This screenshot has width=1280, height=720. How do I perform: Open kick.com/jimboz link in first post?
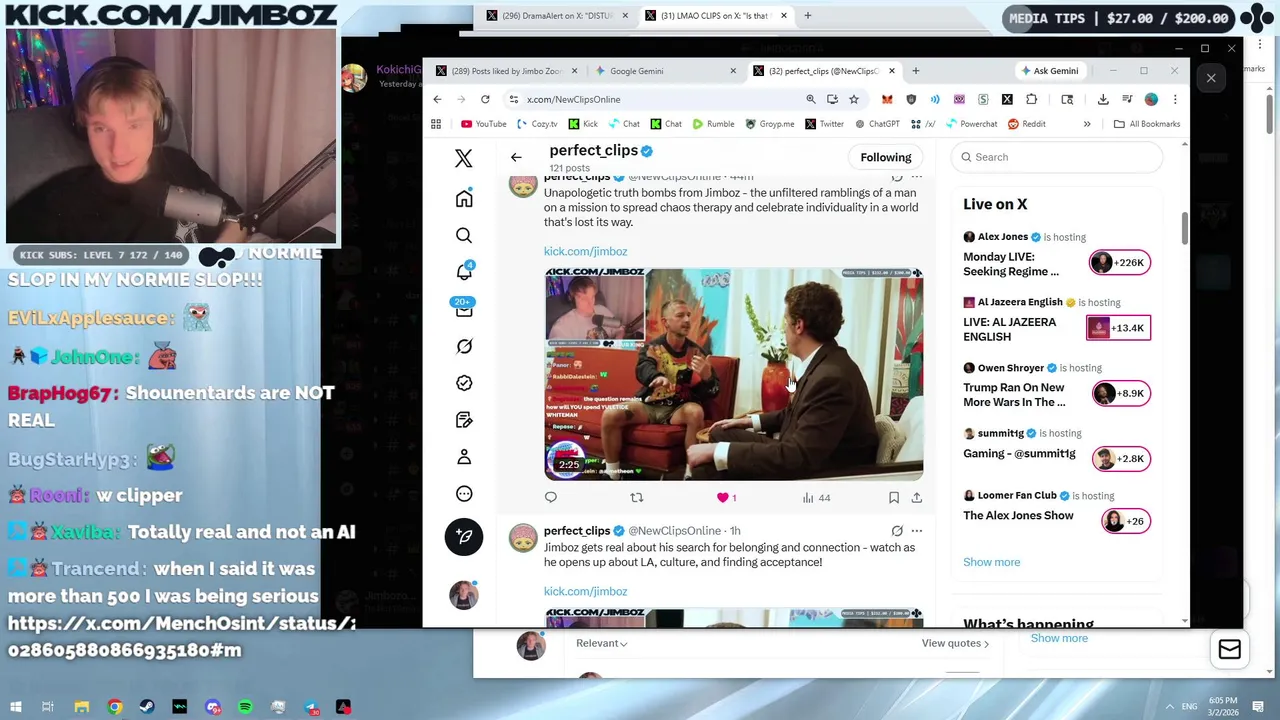(x=585, y=251)
